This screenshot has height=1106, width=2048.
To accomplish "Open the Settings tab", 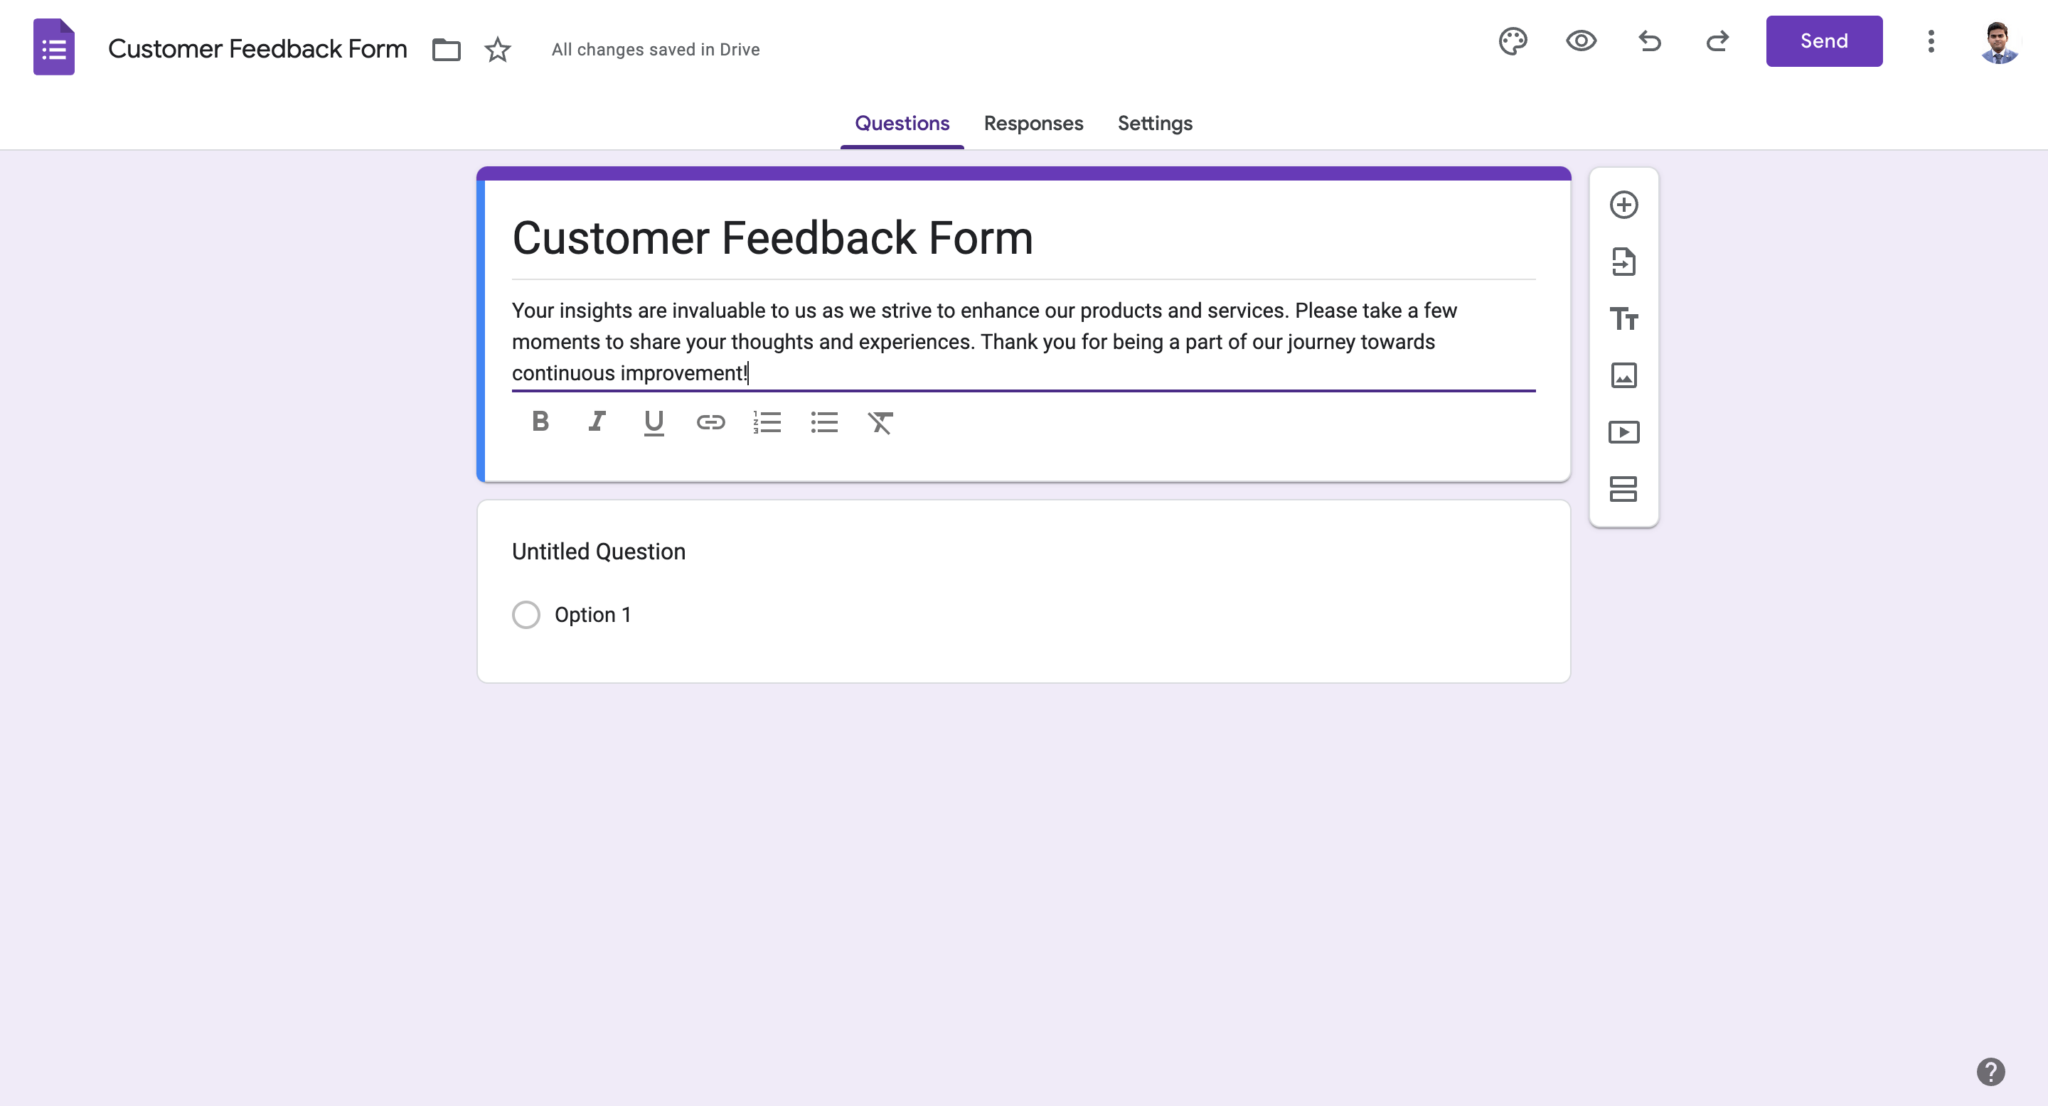I will coord(1154,123).
